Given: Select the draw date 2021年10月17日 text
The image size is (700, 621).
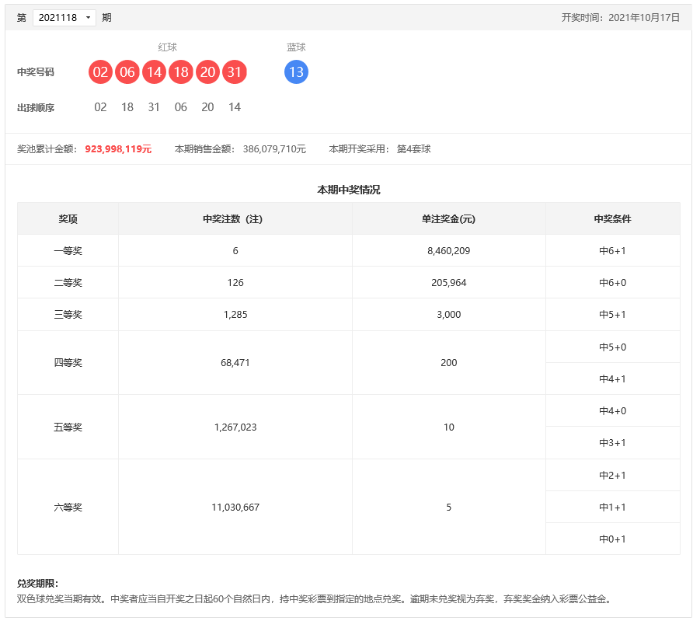Looking at the screenshot, I should tap(644, 17).
